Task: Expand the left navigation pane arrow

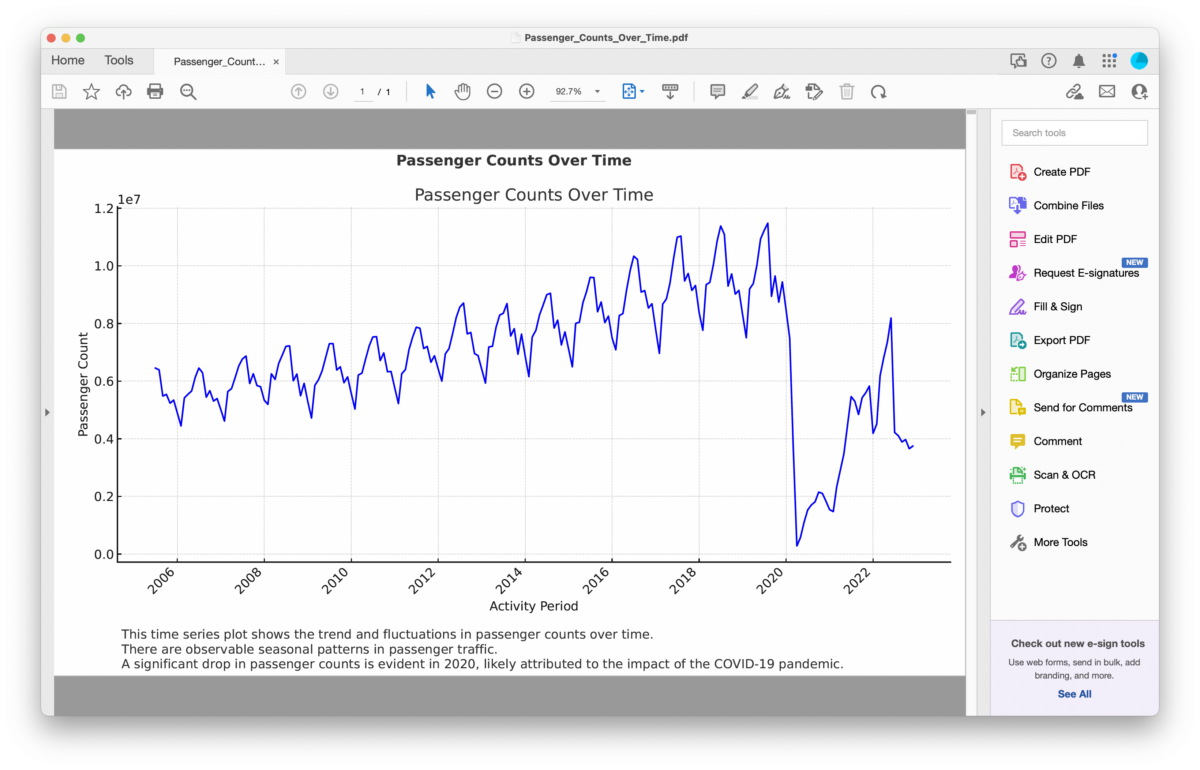Action: tap(46, 411)
